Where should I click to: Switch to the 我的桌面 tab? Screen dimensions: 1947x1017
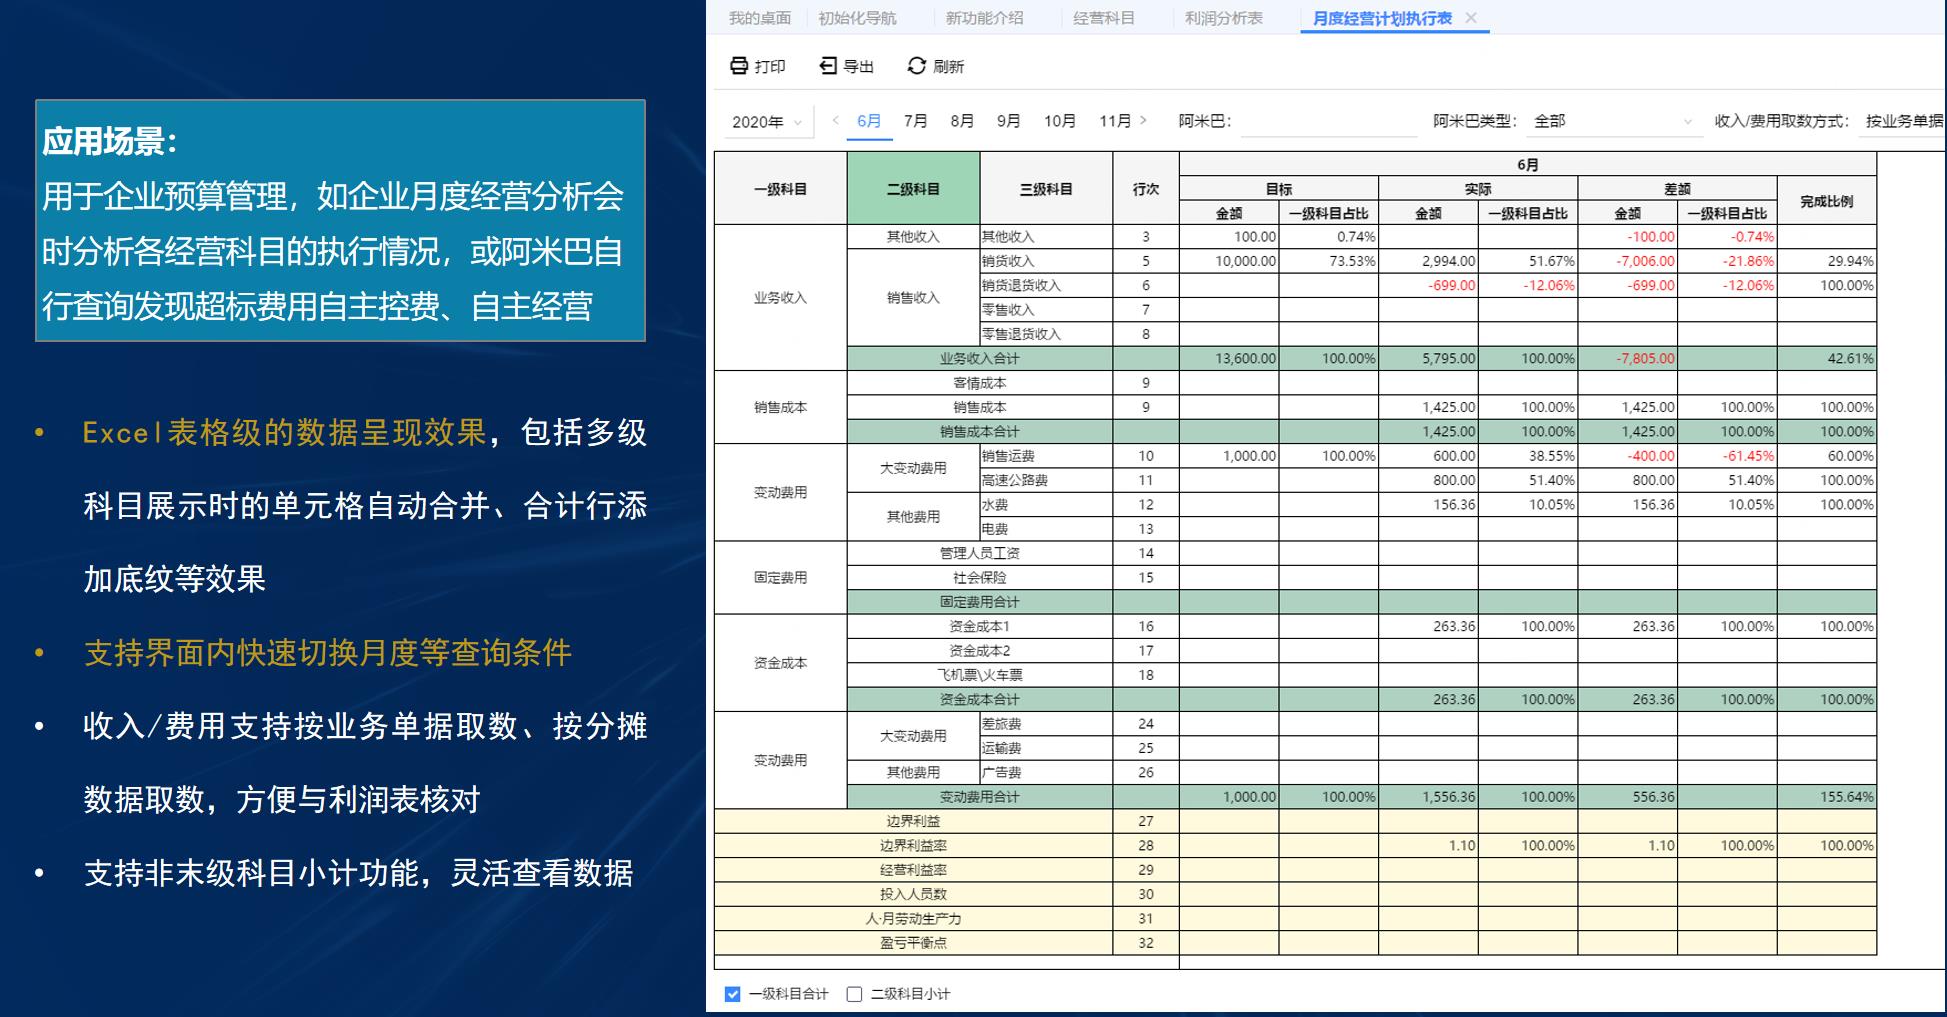(x=760, y=18)
